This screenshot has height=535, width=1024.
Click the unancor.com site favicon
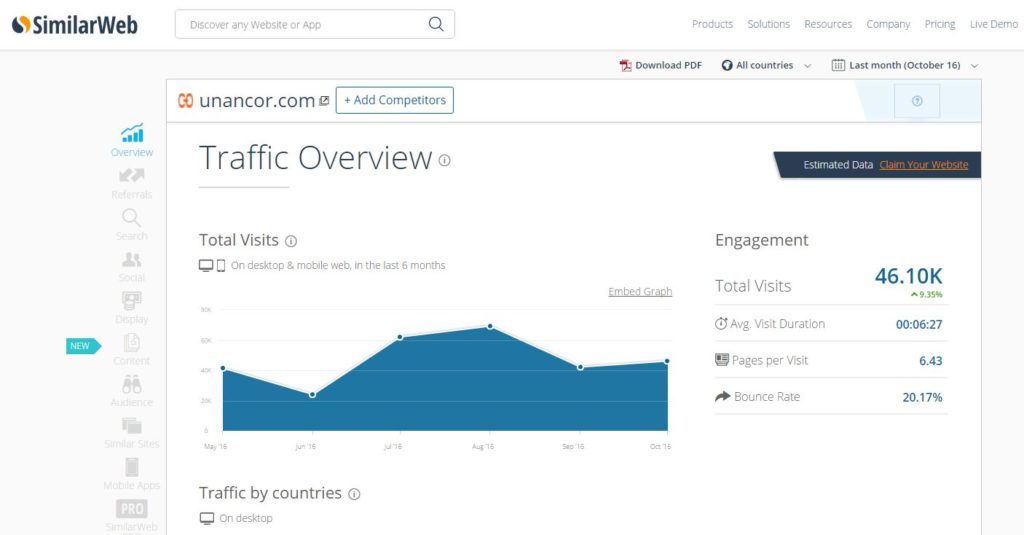(185, 101)
